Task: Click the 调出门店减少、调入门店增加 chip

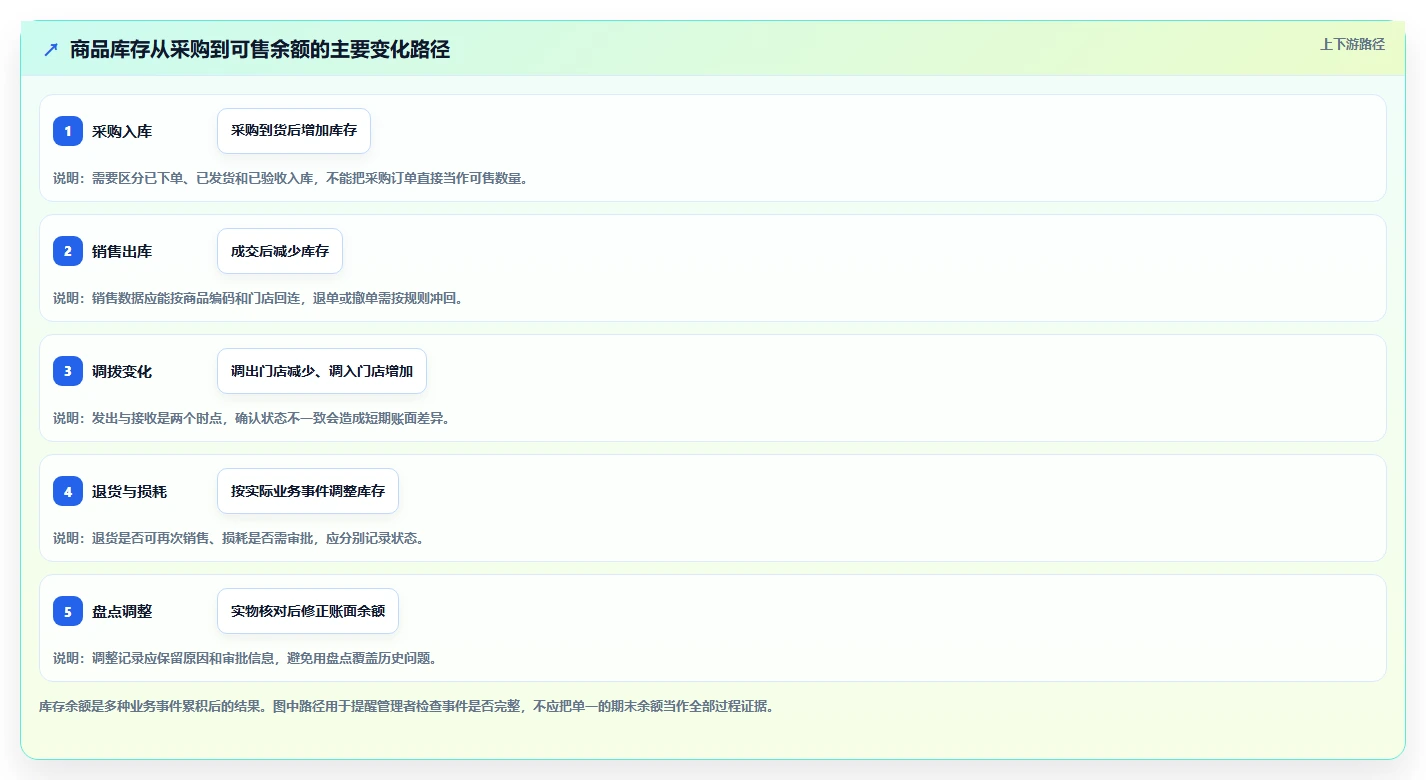Action: click(x=322, y=371)
